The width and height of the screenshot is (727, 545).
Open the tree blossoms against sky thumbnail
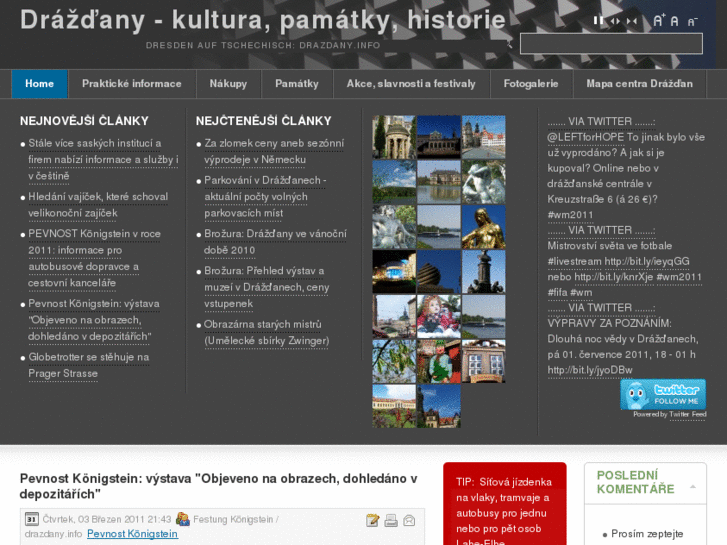(394, 361)
